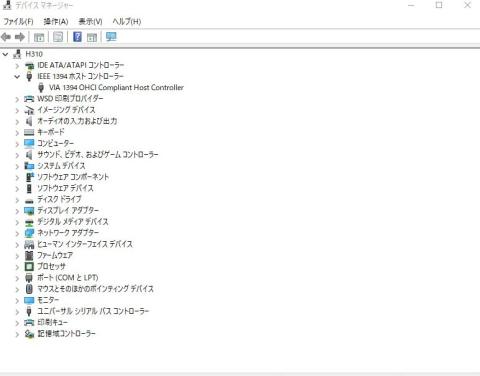
Task: Open the ヘルプ(H) menu
Action: click(127, 22)
